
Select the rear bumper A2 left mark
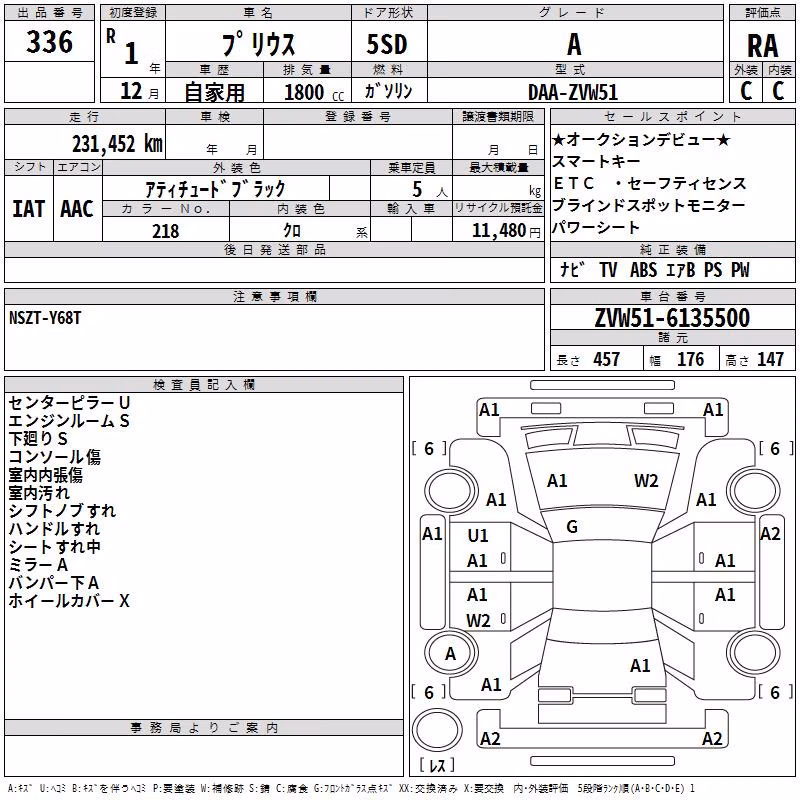click(490, 738)
